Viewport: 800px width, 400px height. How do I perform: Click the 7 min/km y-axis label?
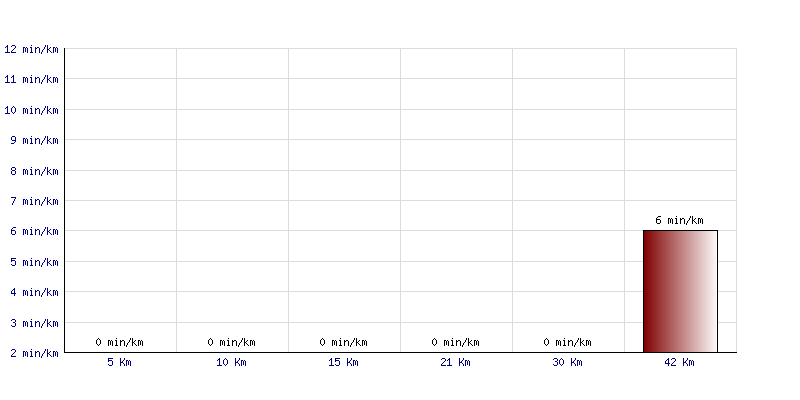pos(34,201)
